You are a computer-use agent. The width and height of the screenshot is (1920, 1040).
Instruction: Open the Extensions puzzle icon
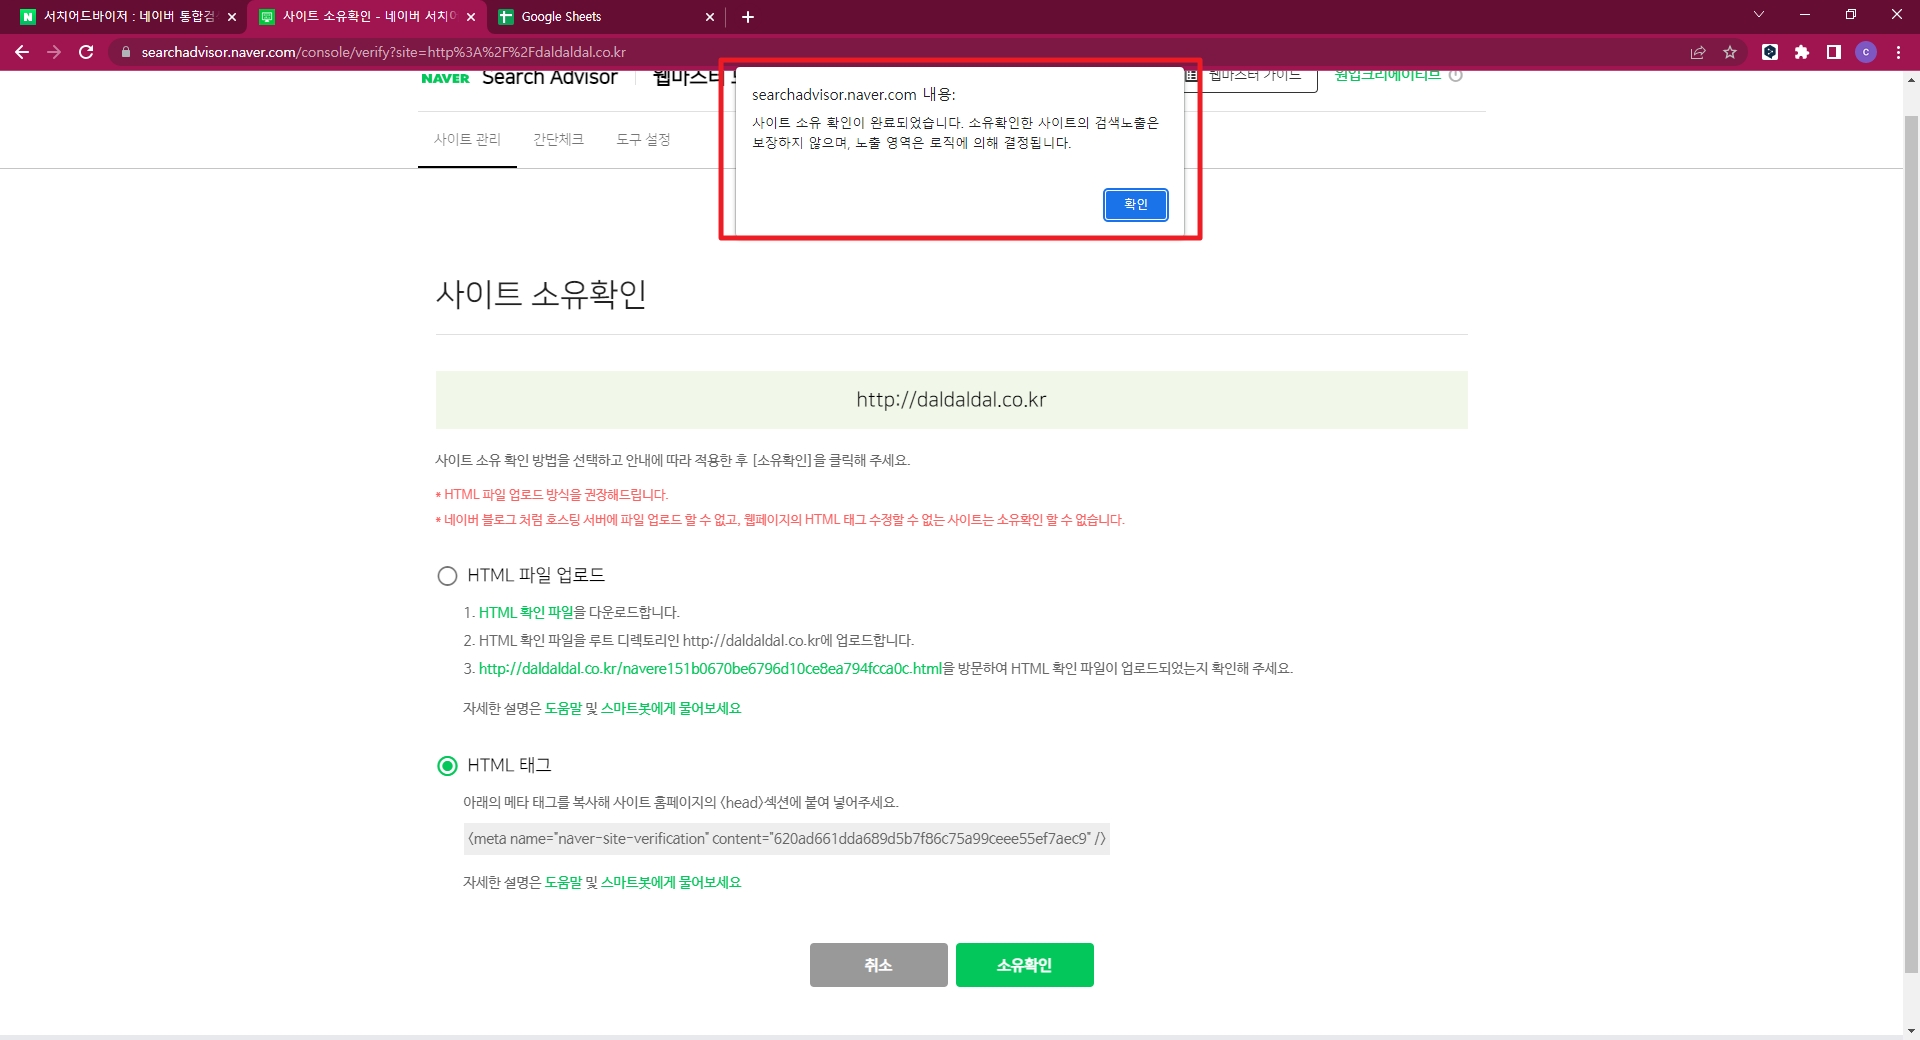tap(1802, 52)
